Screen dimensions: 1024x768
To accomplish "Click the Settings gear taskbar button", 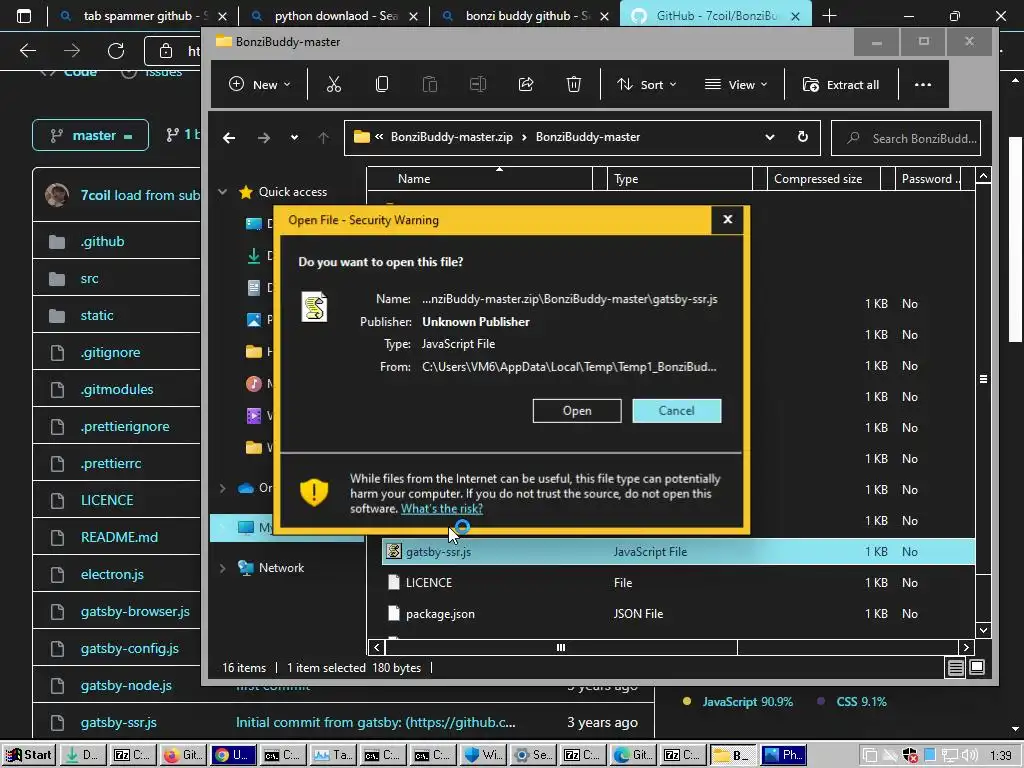I will [533, 755].
